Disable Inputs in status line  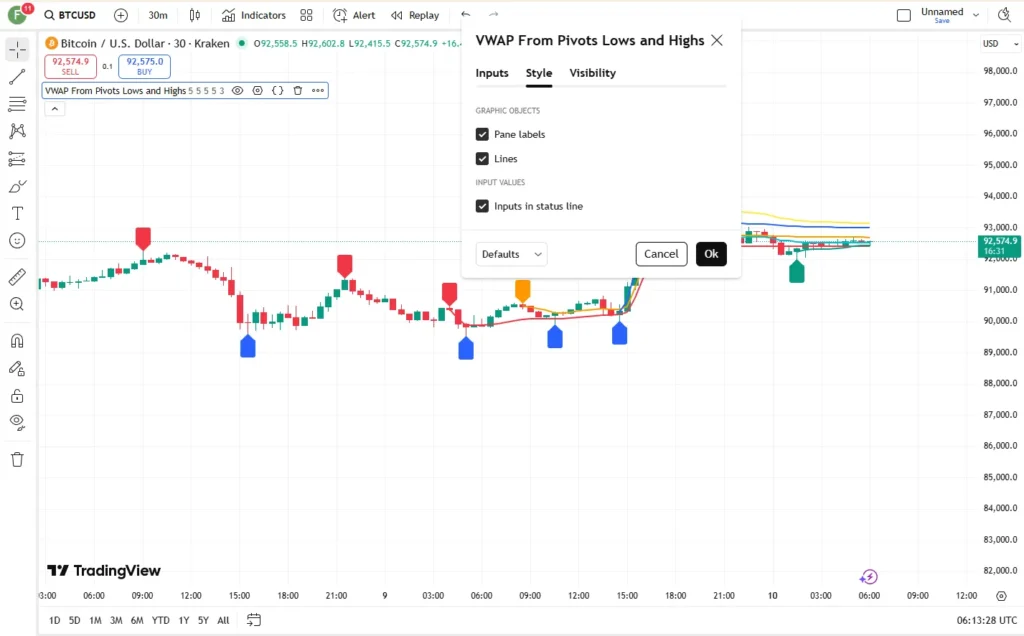pos(482,206)
